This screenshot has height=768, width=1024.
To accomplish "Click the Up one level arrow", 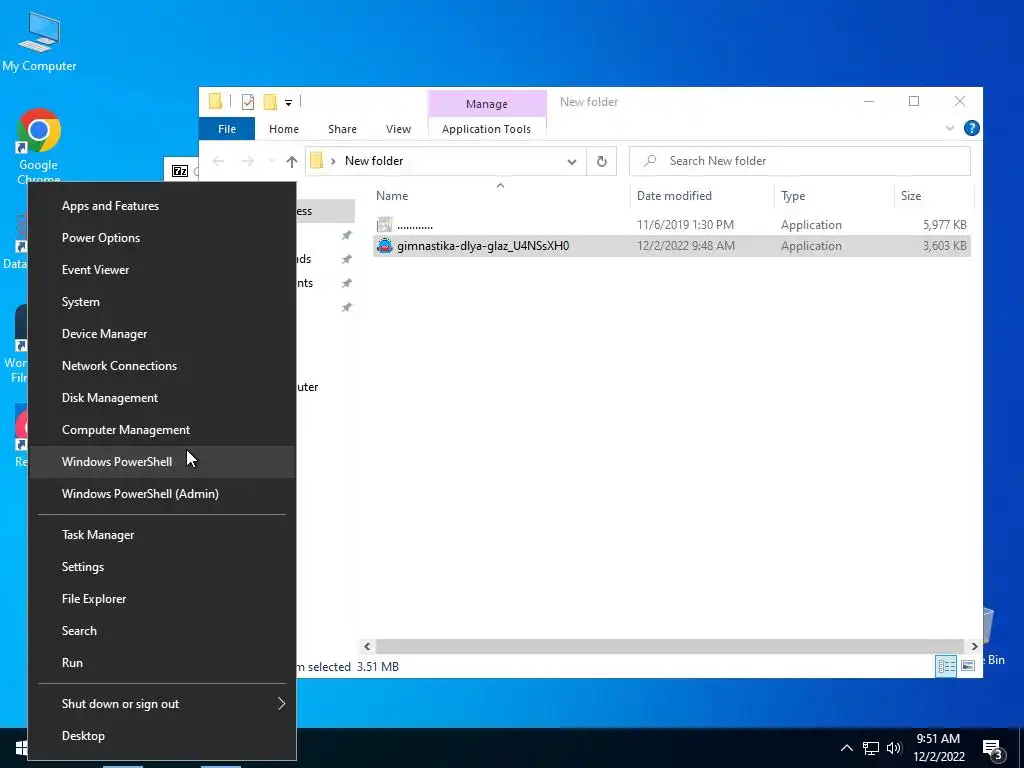I will tap(292, 161).
